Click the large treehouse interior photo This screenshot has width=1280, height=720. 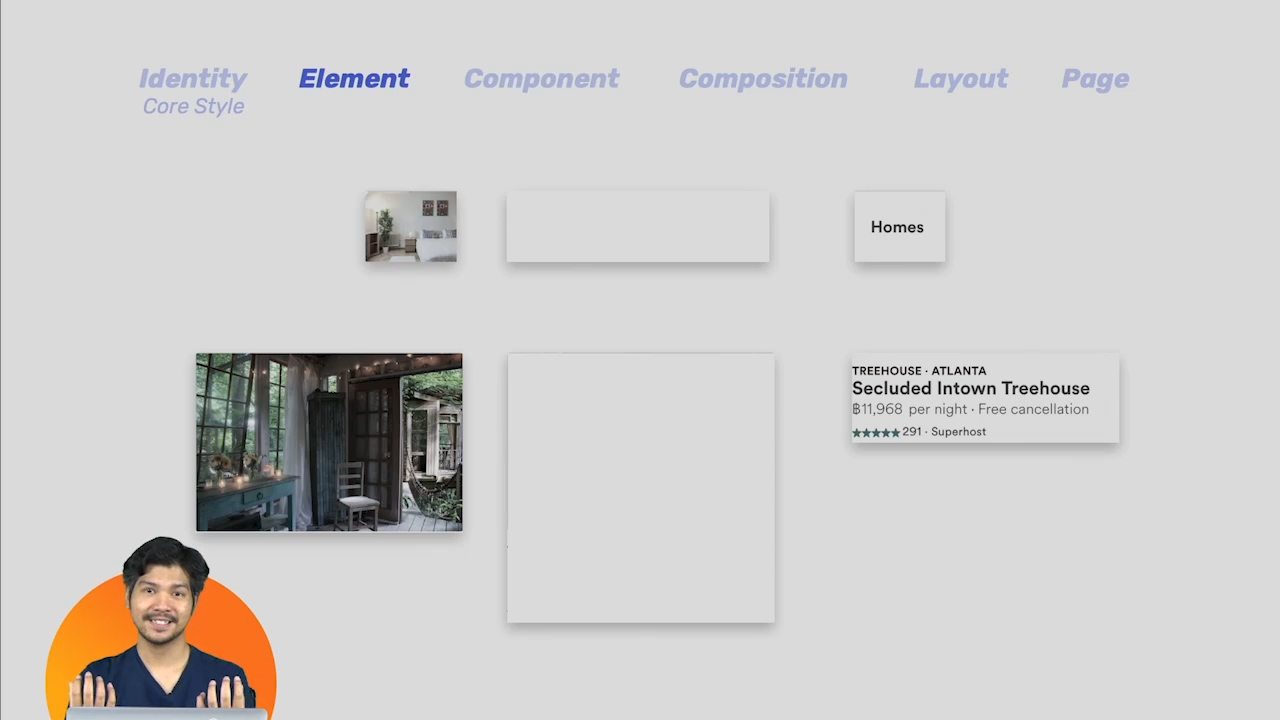click(329, 441)
